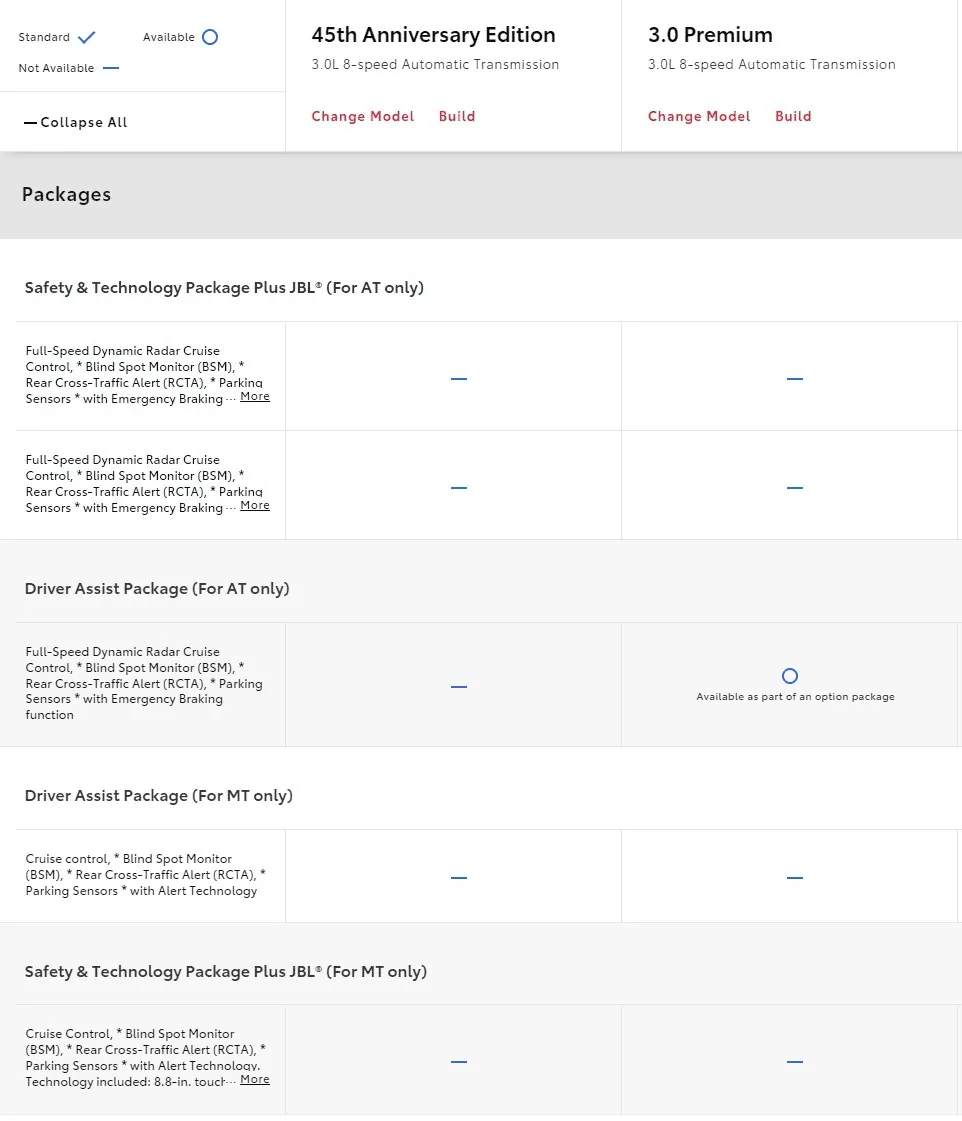The width and height of the screenshot is (962, 1121).
Task: Expand More in second Safety & Technology AT row
Action: 255,505
